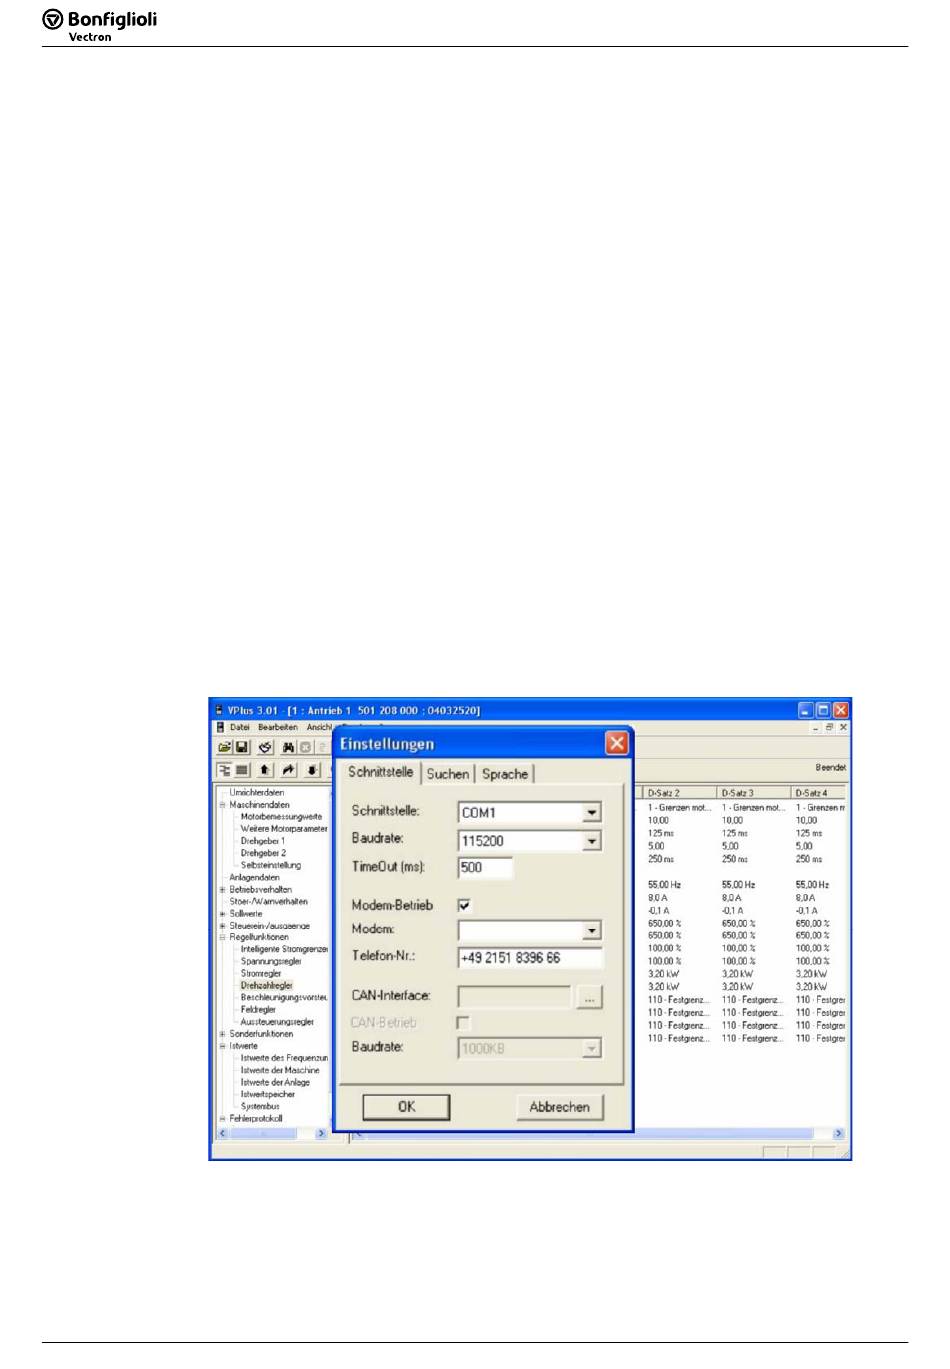Click data table scrollbar right arrow
This screenshot has width=950, height=1369.
838,1133
